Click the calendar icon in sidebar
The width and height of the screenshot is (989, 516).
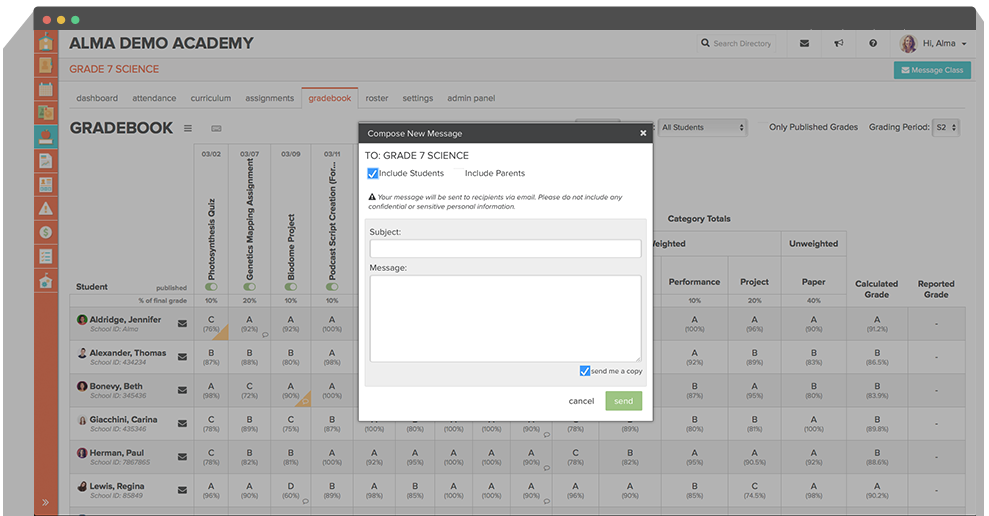46,89
